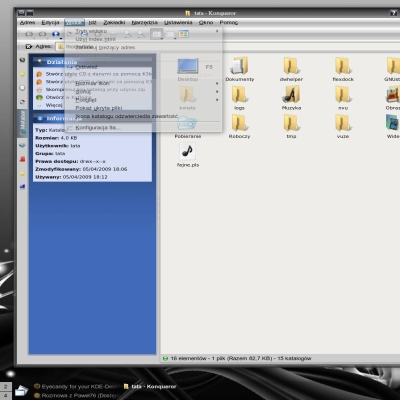Viewport: 400px width, 400px height.
Task: Open the Edycja menu
Action: tap(50, 23)
